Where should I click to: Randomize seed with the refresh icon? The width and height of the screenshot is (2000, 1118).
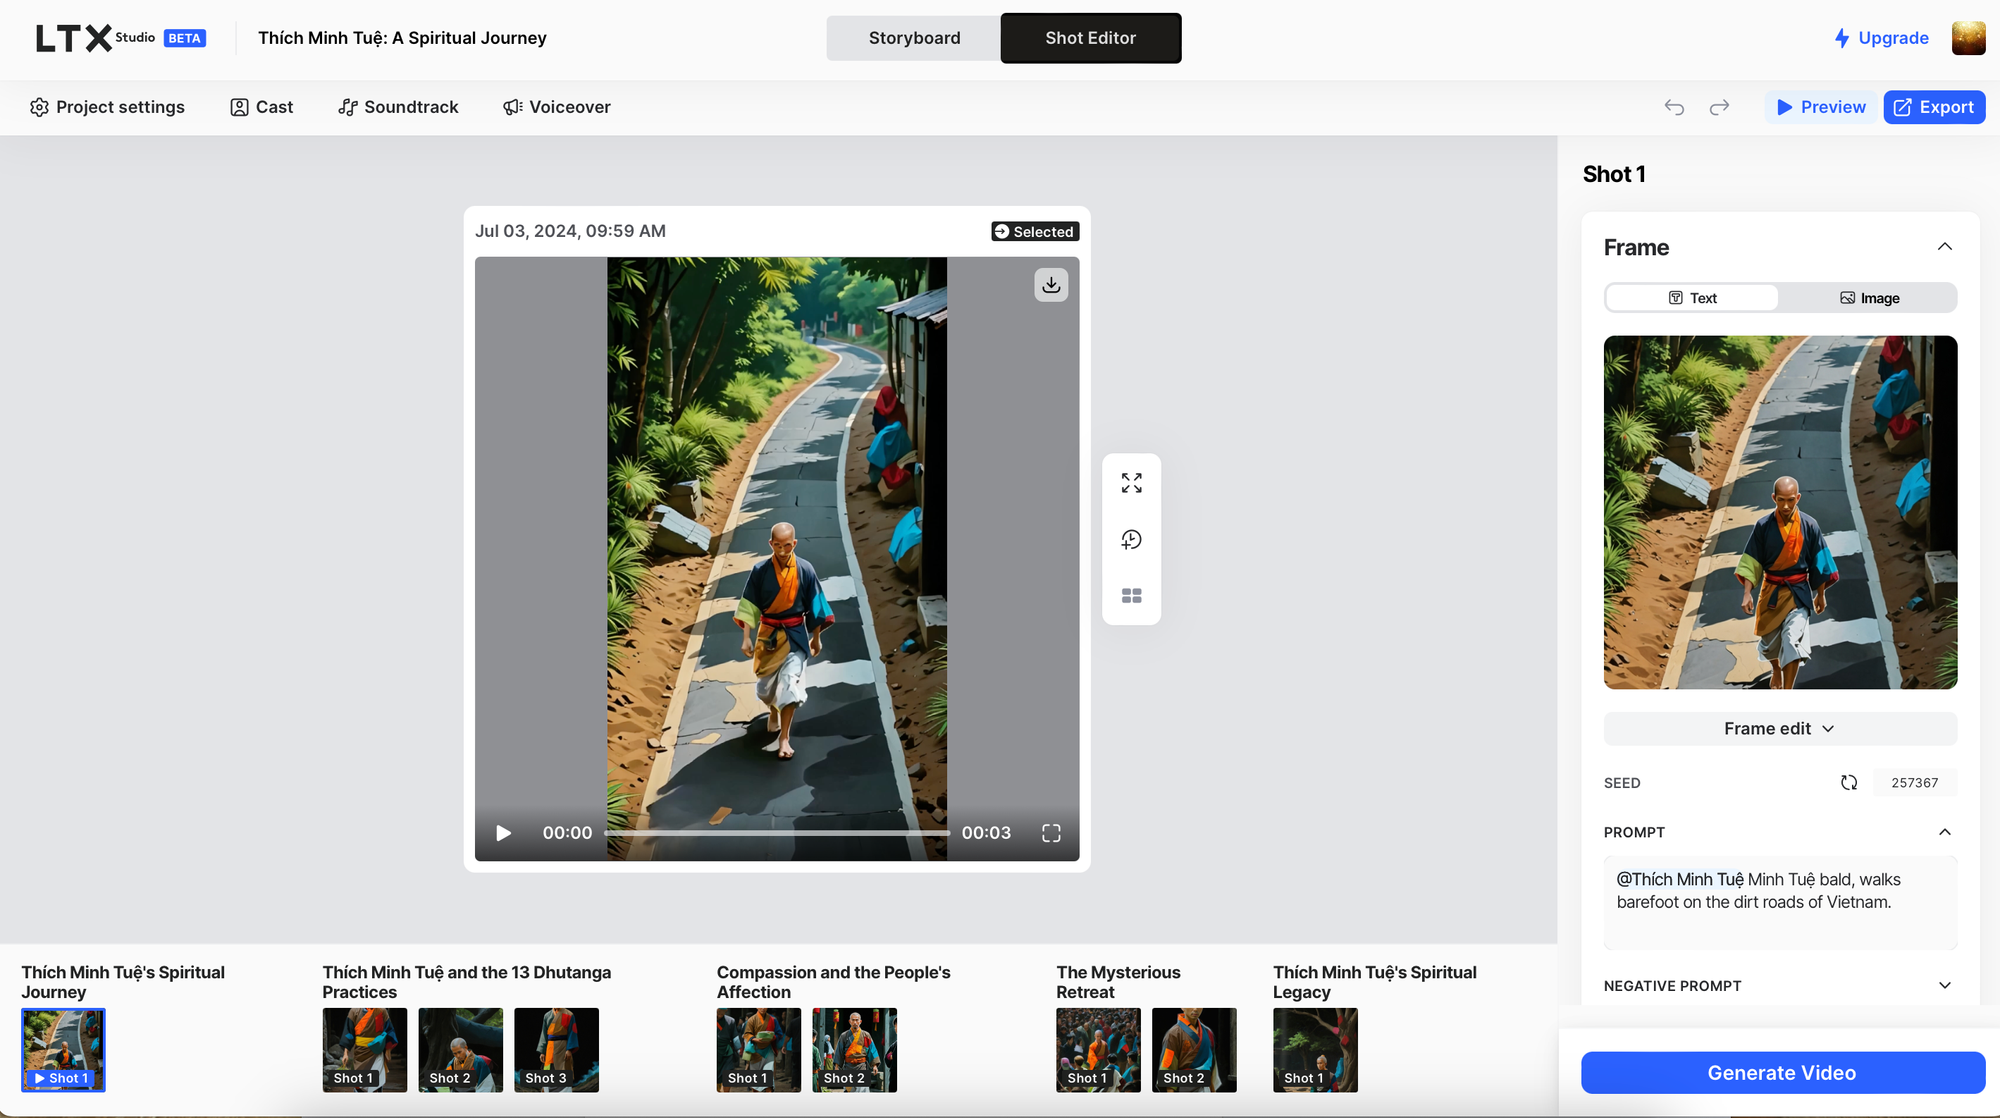[1849, 783]
